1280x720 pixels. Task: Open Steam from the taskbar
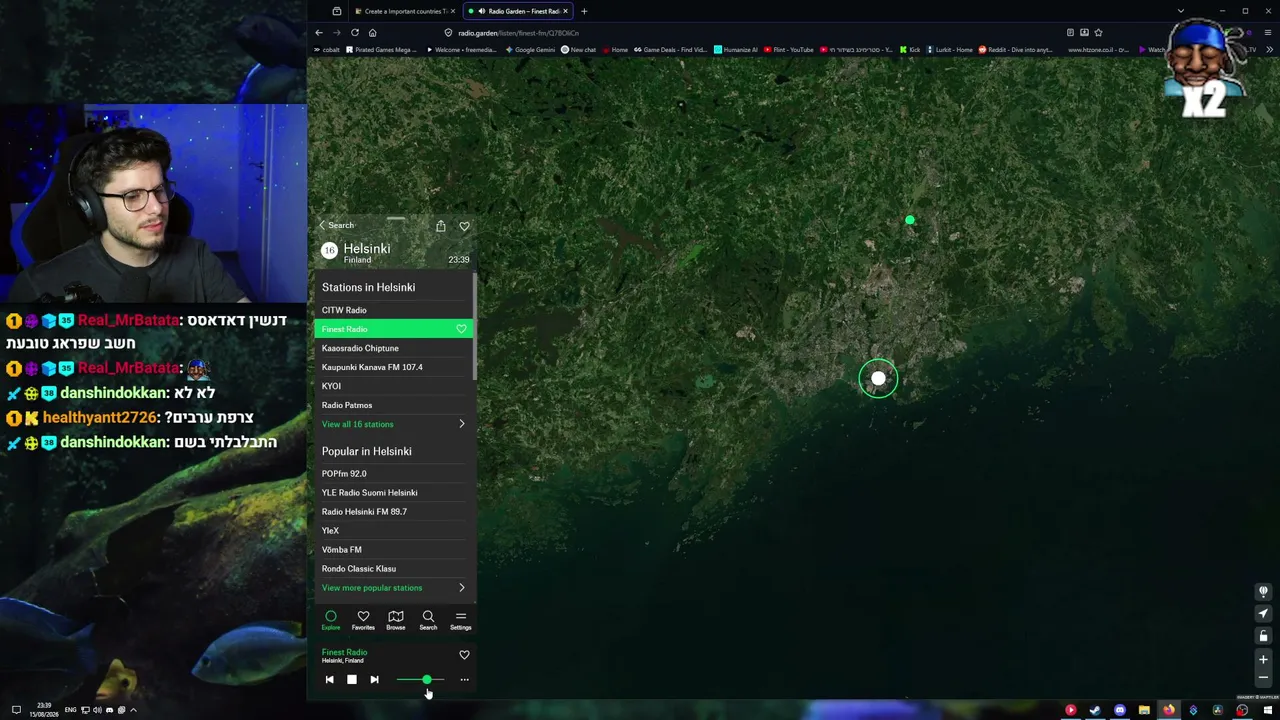pyautogui.click(x=1095, y=711)
